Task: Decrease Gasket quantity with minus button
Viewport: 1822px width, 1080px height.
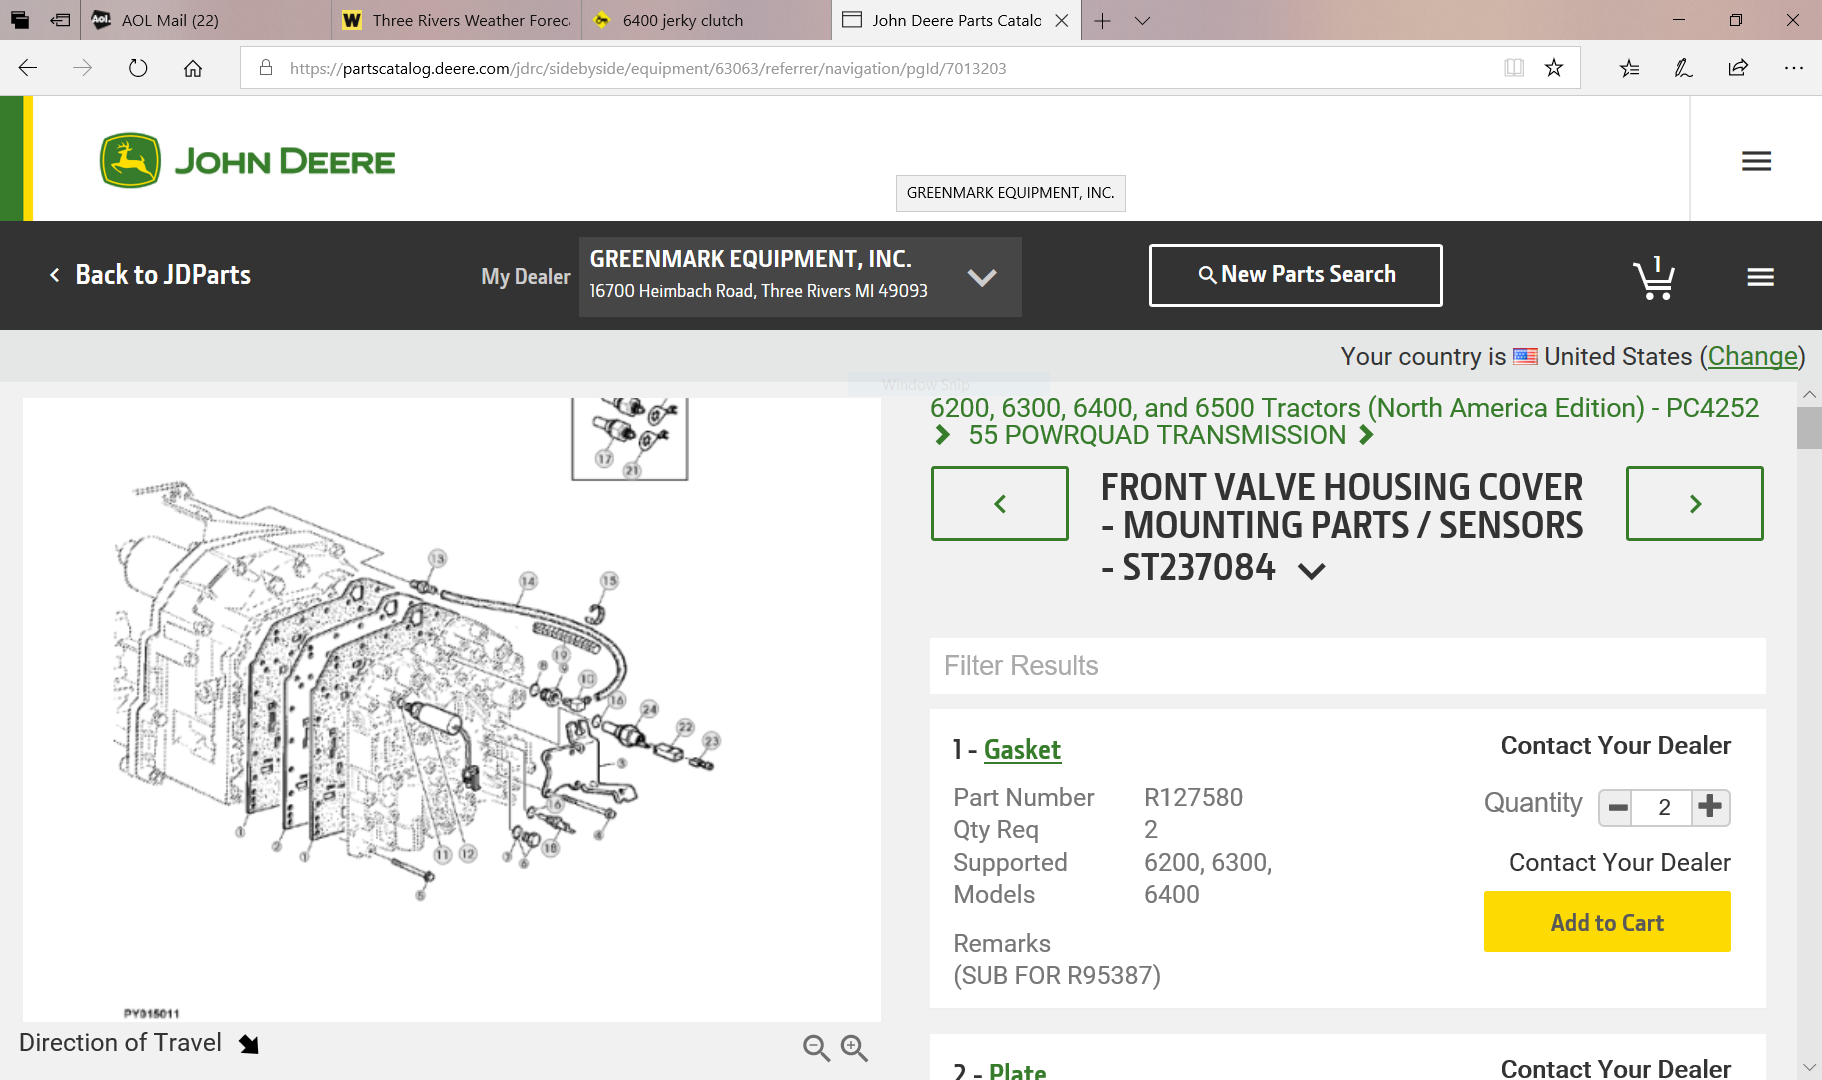Action: tap(1617, 807)
